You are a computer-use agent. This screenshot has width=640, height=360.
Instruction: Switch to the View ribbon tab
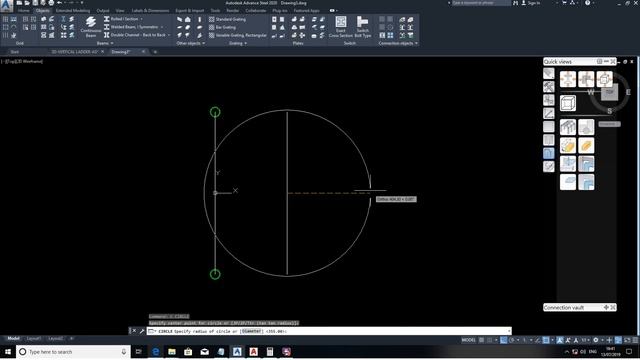pyautogui.click(x=120, y=11)
